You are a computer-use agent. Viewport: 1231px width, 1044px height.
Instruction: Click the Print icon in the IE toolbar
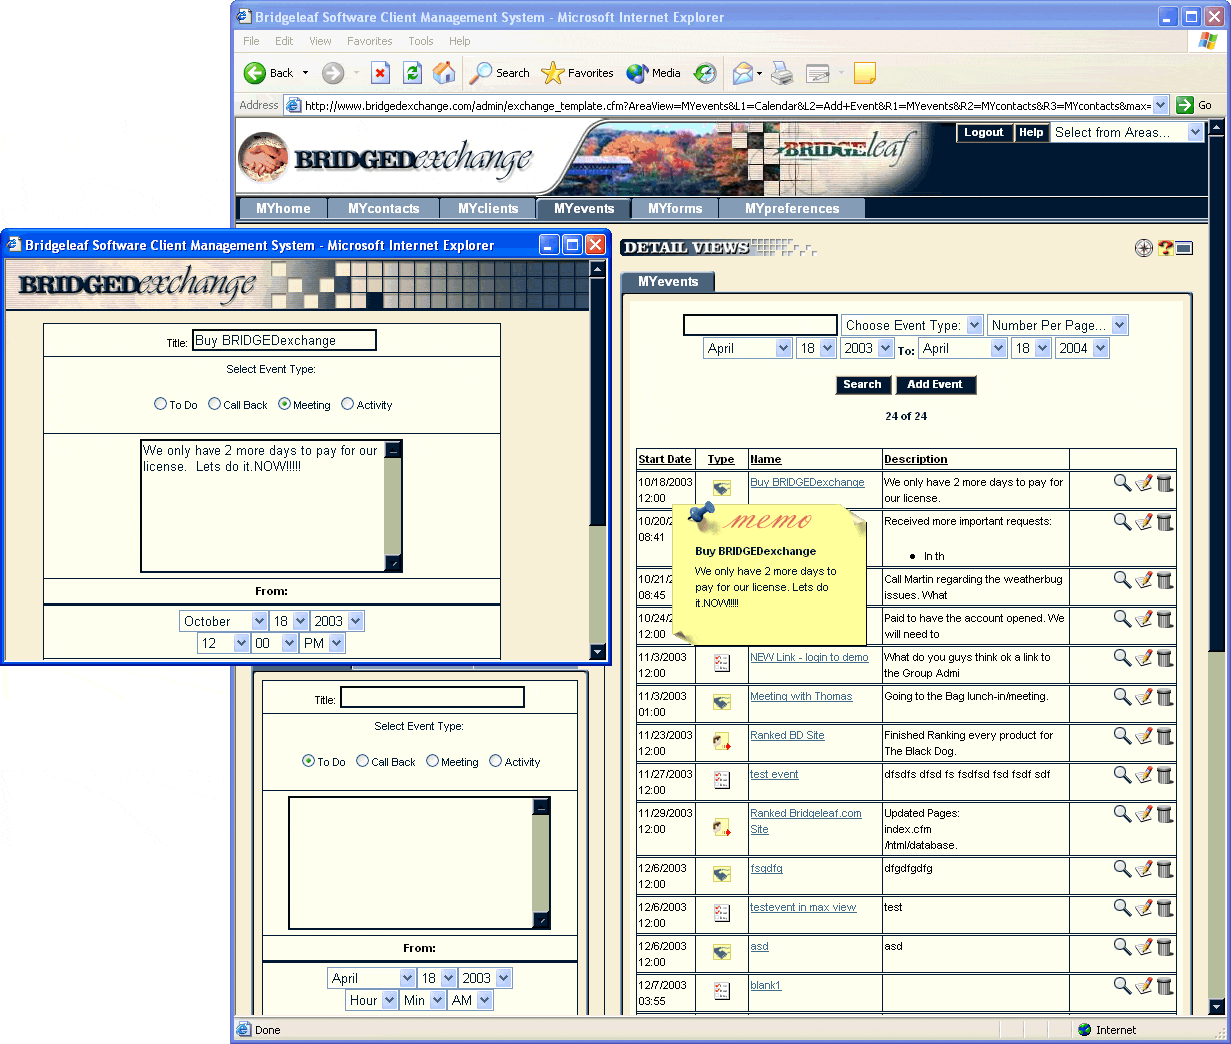point(782,73)
